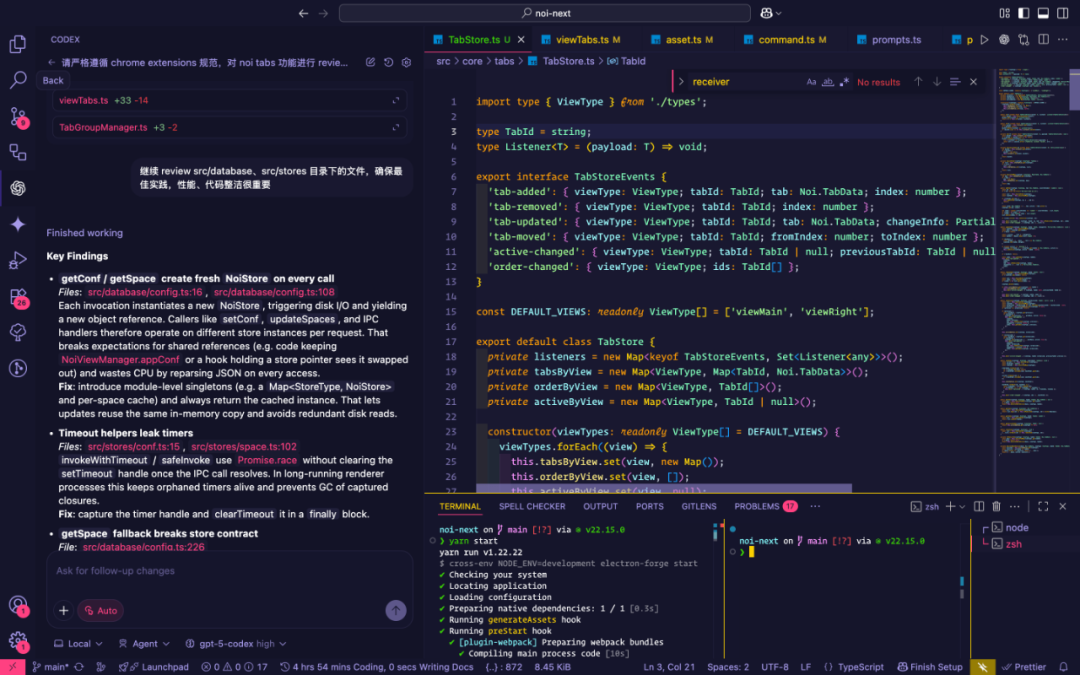The width and height of the screenshot is (1080, 675).
Task: Open changes compare icon in editor toolbar
Action: [1024, 39]
